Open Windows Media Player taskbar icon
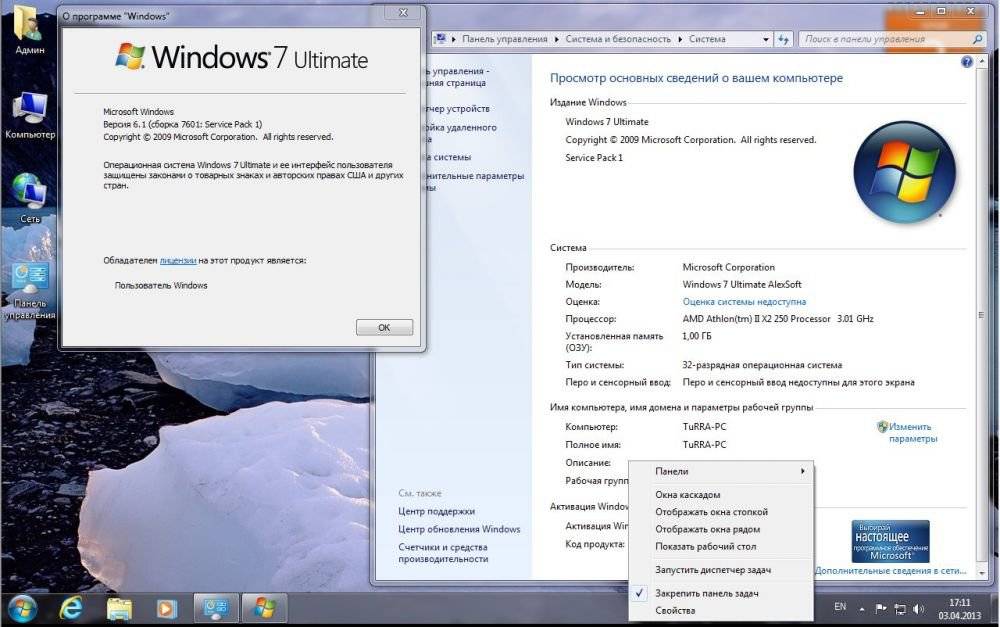Viewport: 1000px width, 627px height. (166, 609)
